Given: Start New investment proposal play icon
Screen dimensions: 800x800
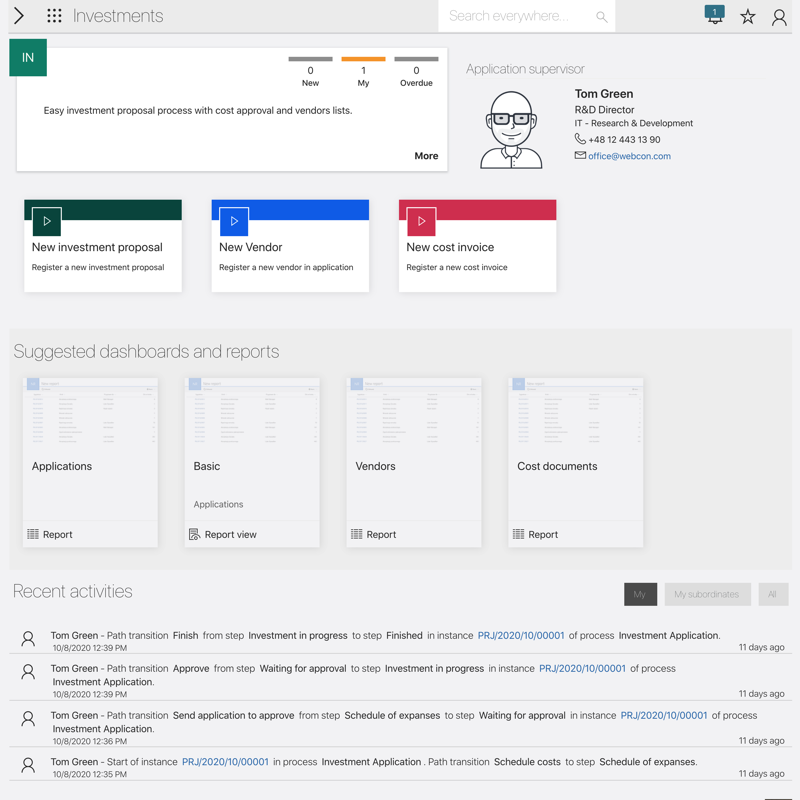Looking at the screenshot, I should (47, 221).
